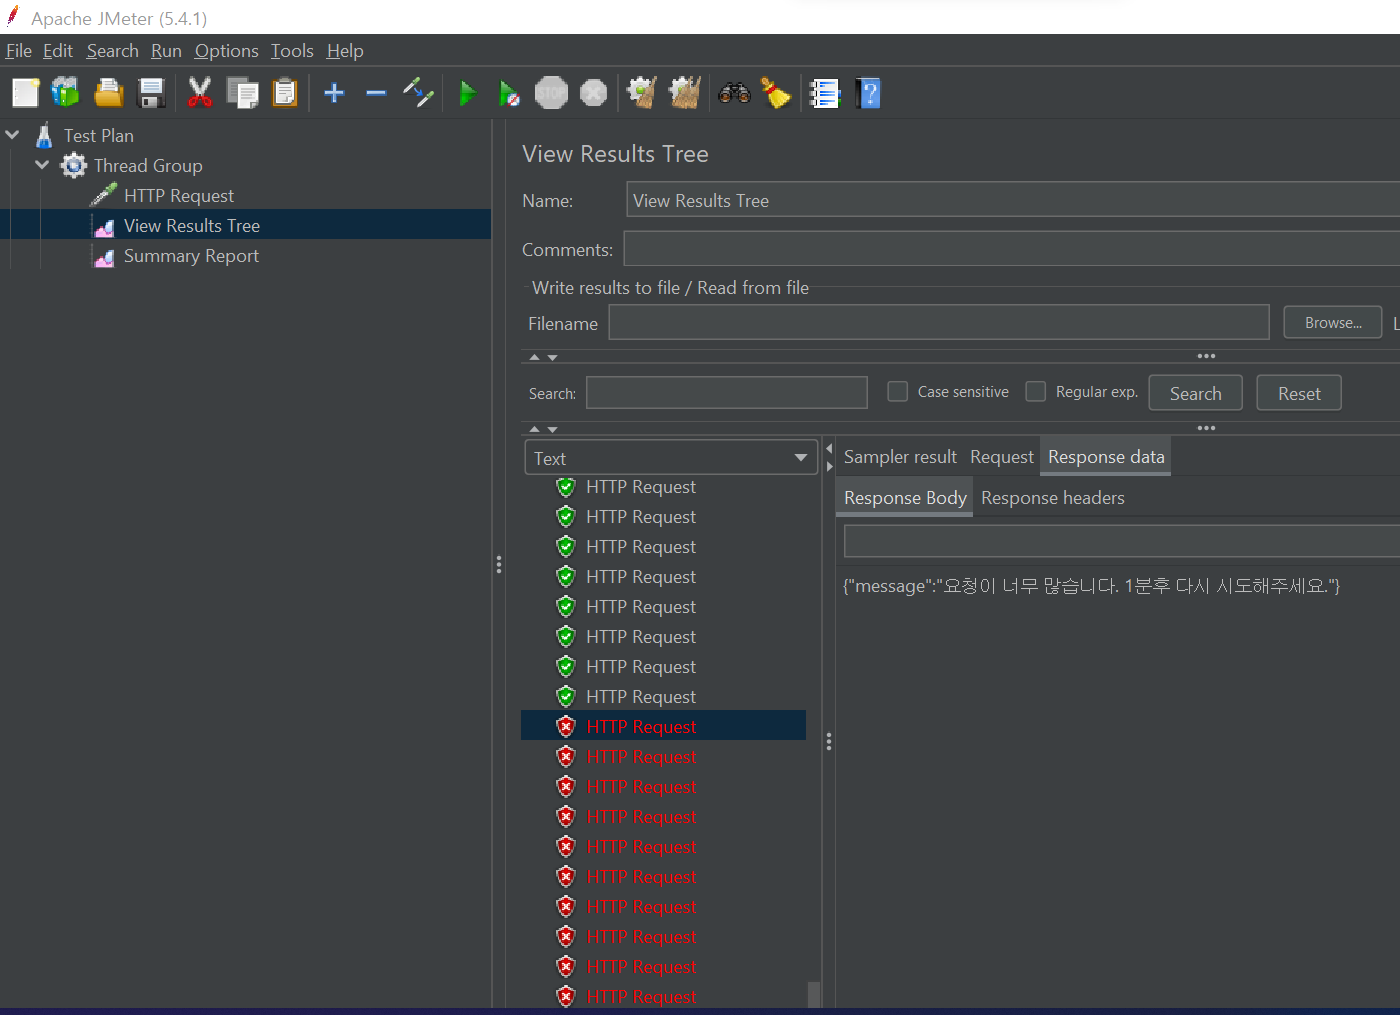Click the Copy icon in toolbar
Viewport: 1400px width, 1015px height.
[242, 93]
